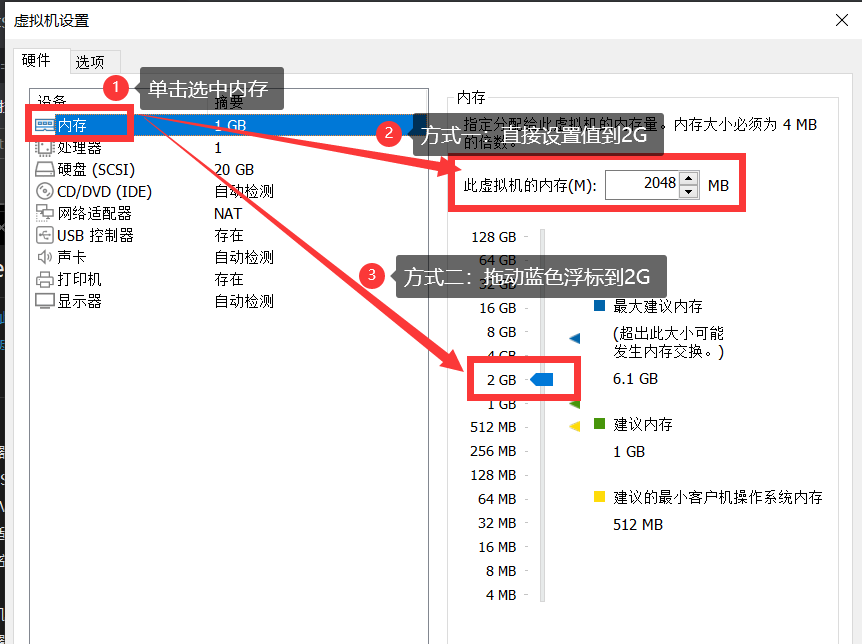The width and height of the screenshot is (862, 644).
Task: Click the blue memory slider thumb at 2 GB
Action: click(x=542, y=379)
